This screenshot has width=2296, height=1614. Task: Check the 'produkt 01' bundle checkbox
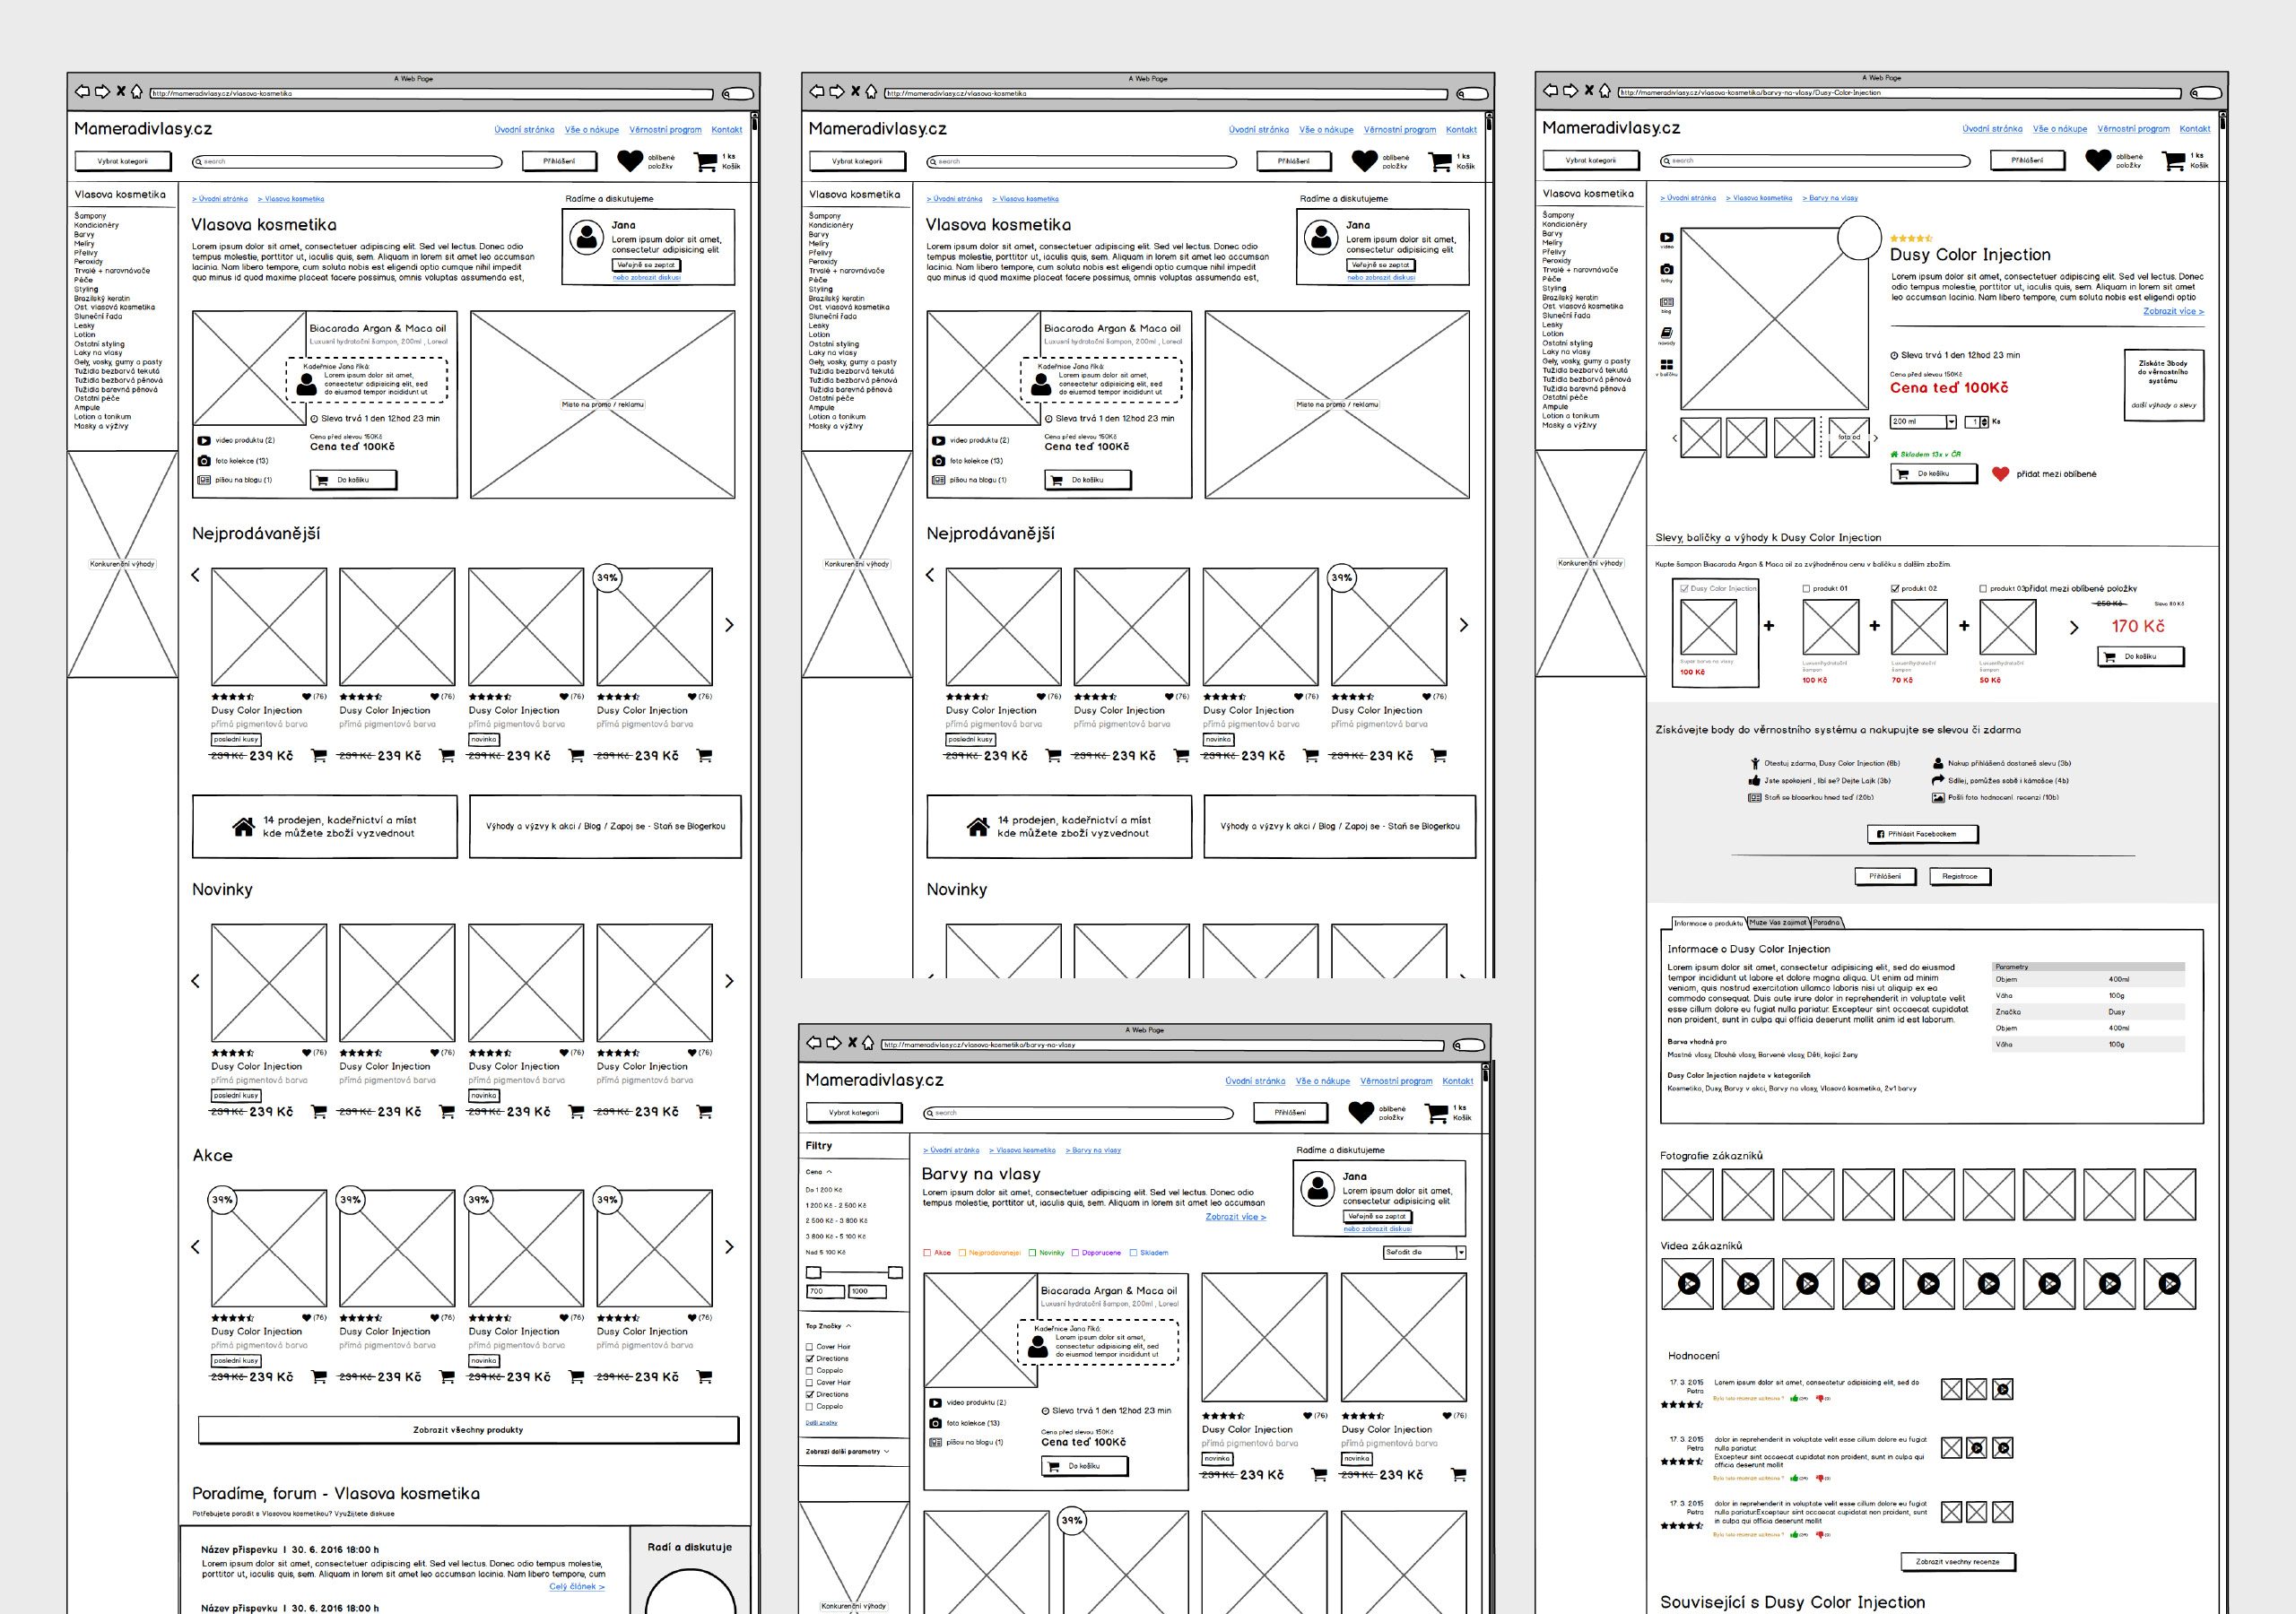1806,589
